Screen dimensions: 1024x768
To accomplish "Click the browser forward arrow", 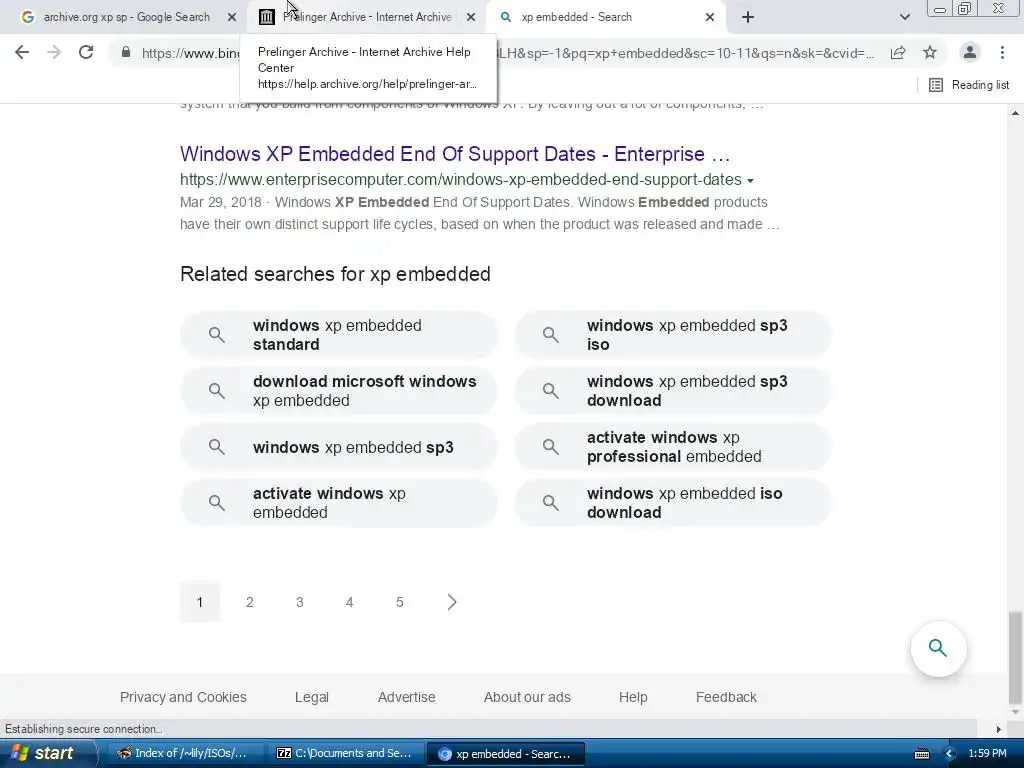I will click(54, 52).
